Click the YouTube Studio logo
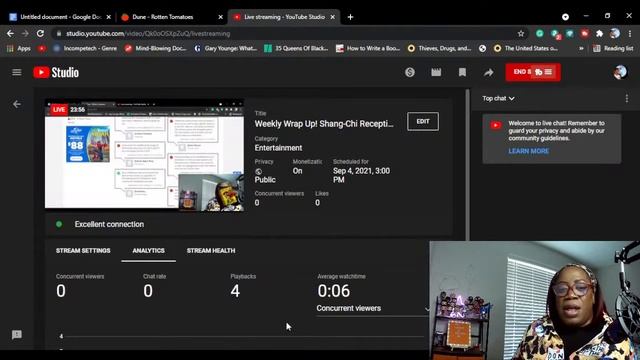This screenshot has width=640, height=360. pyautogui.click(x=56, y=72)
